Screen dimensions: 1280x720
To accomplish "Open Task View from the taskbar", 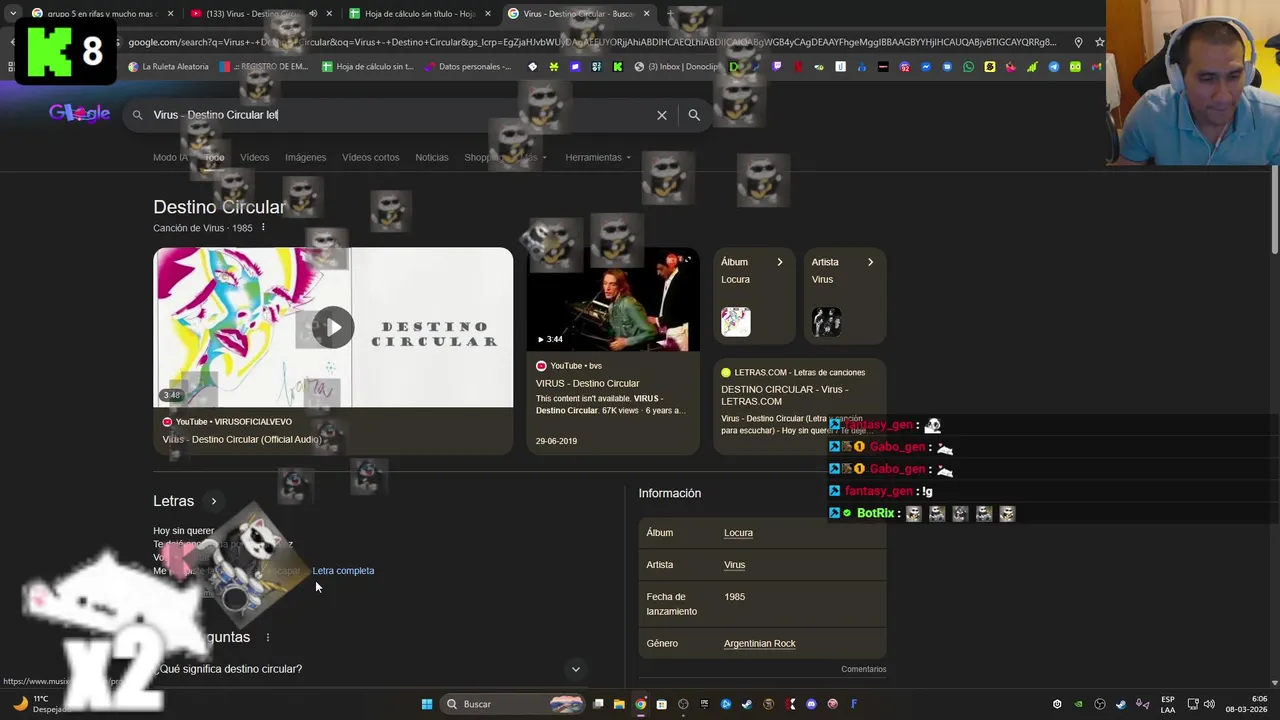I will tap(598, 704).
